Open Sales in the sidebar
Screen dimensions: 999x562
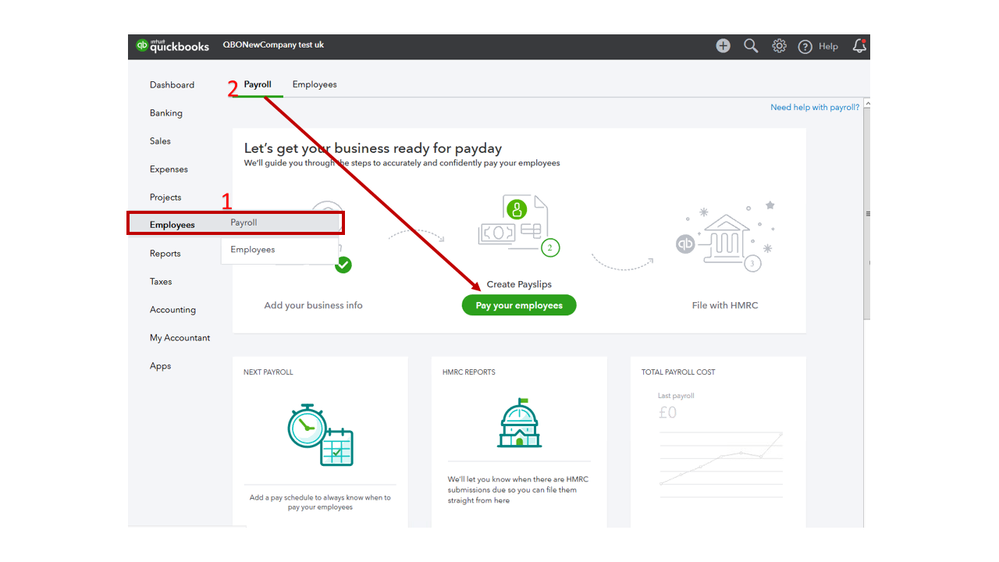pos(160,141)
